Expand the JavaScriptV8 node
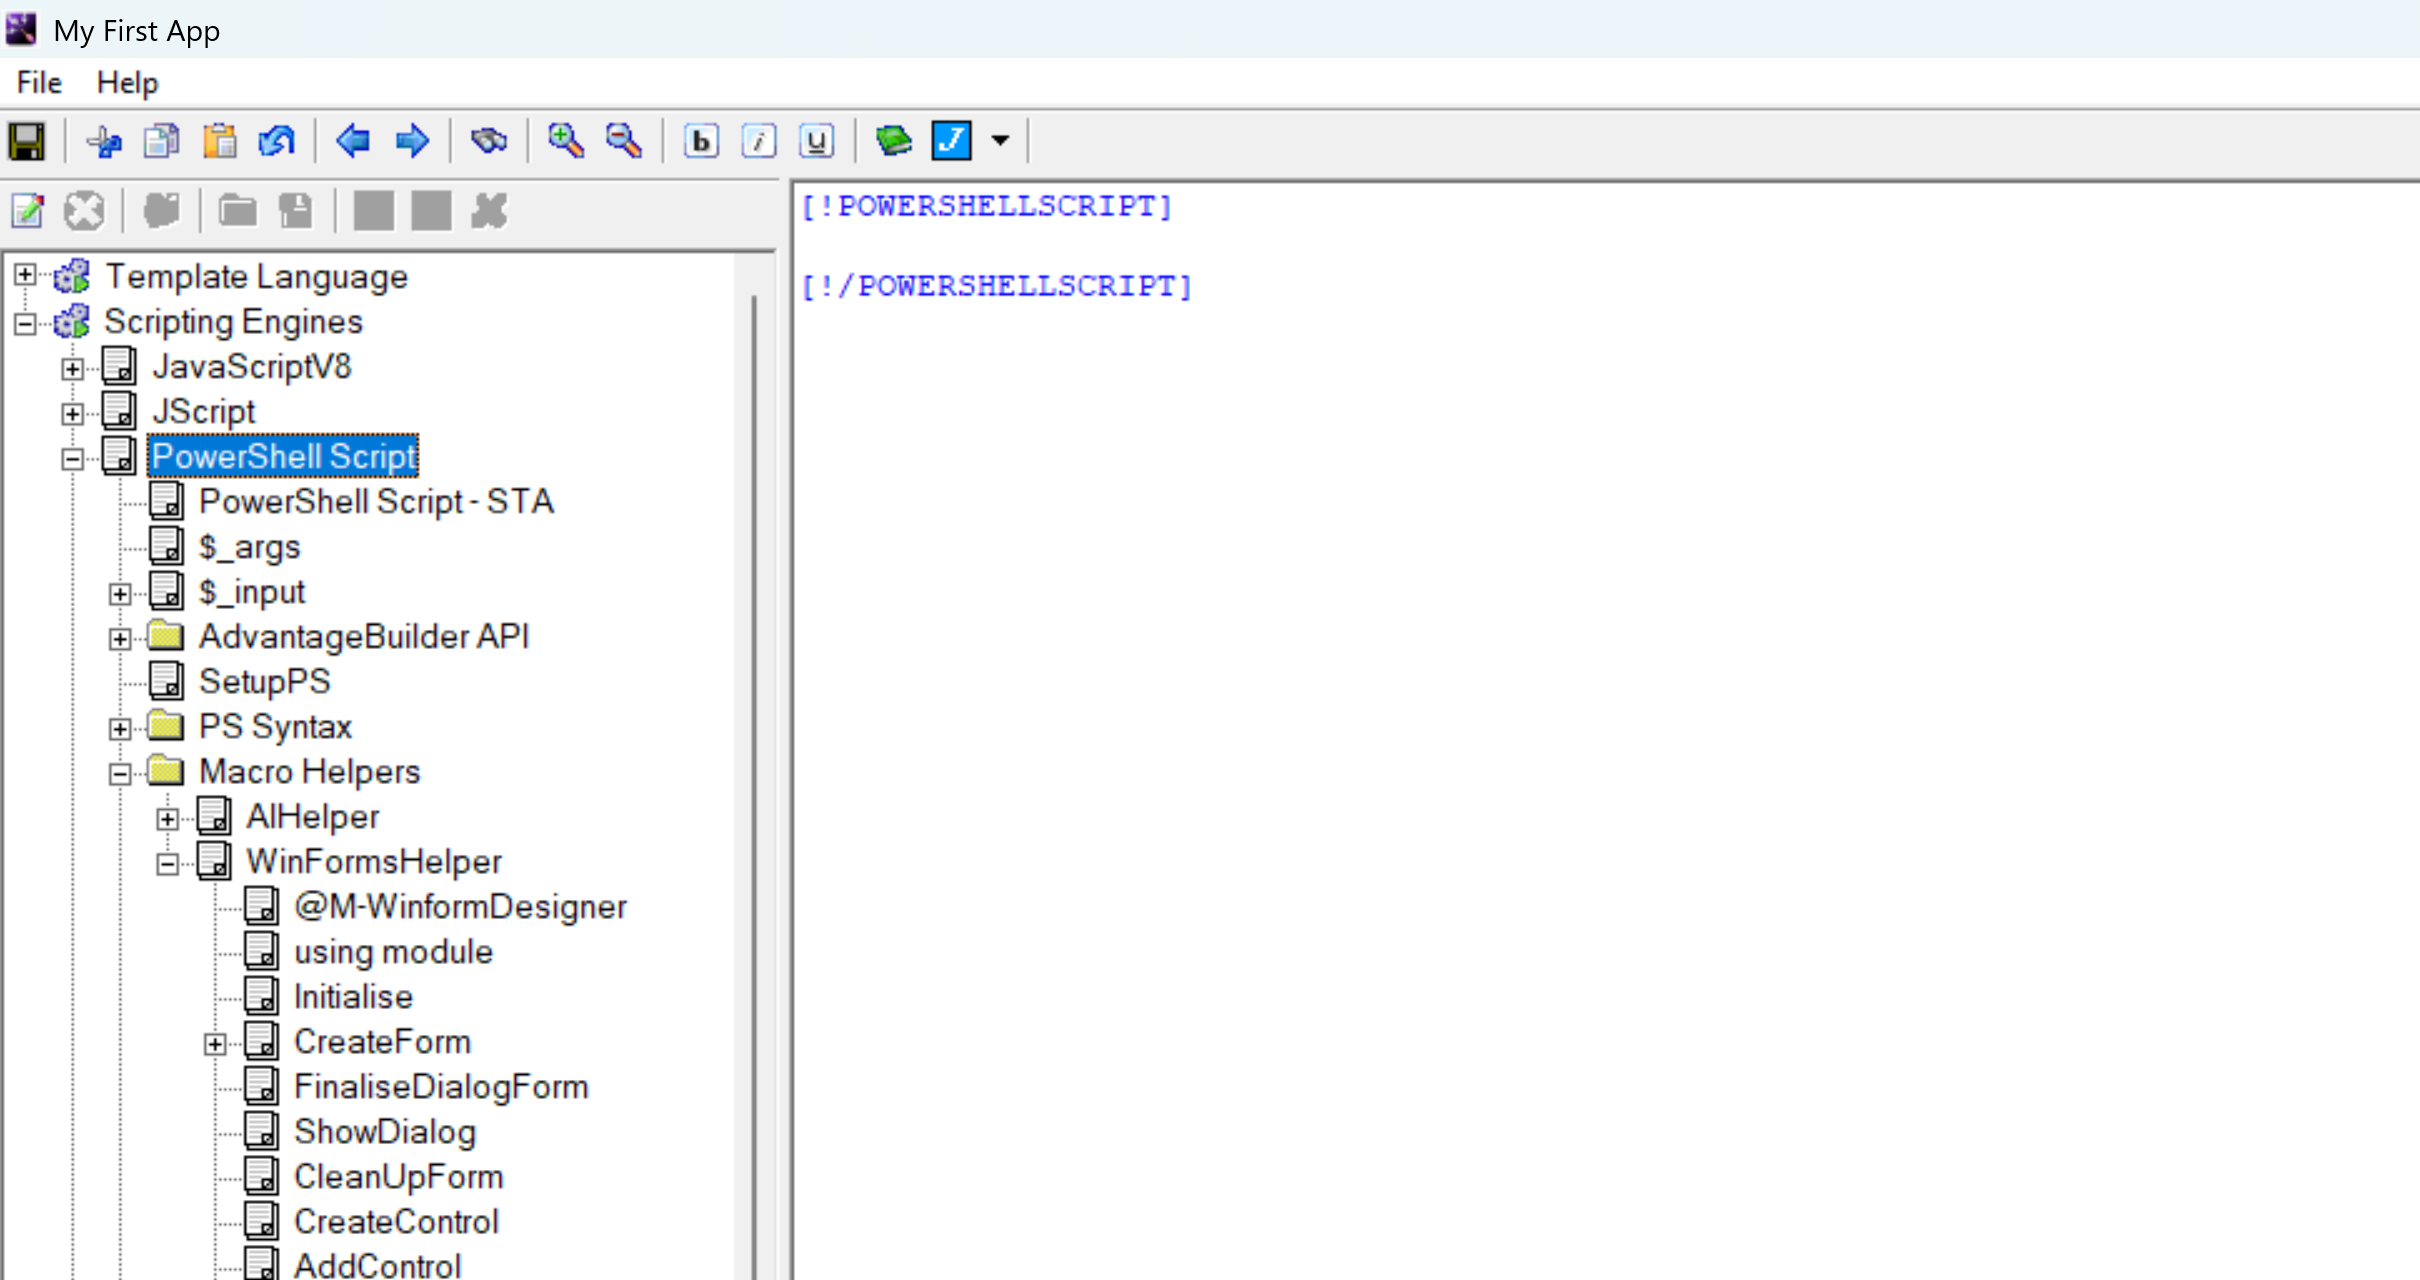2420x1280 pixels. tap(72, 369)
